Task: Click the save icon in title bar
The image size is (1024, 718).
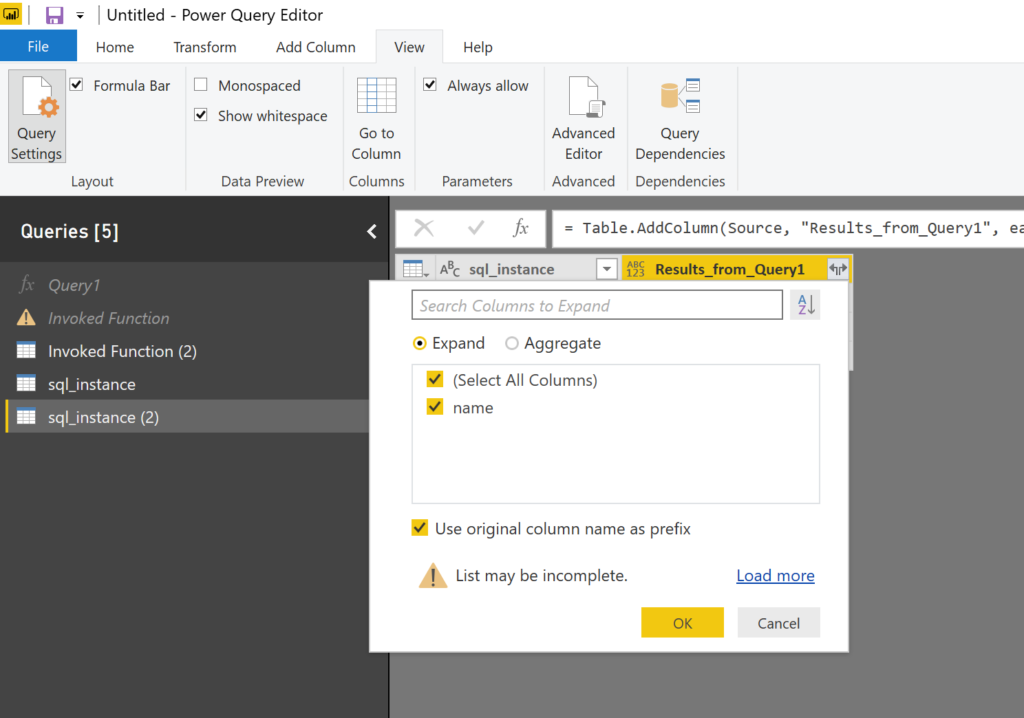Action: (54, 15)
